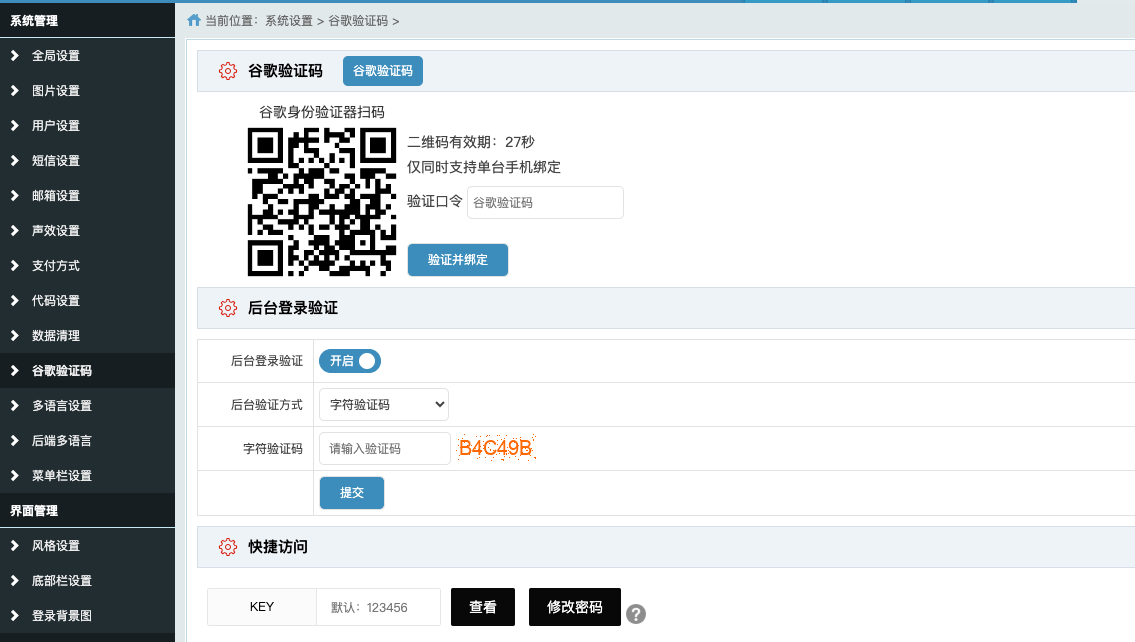The height and width of the screenshot is (642, 1135).
Task: Click the Google authenticator QR code
Action: [x=322, y=202]
